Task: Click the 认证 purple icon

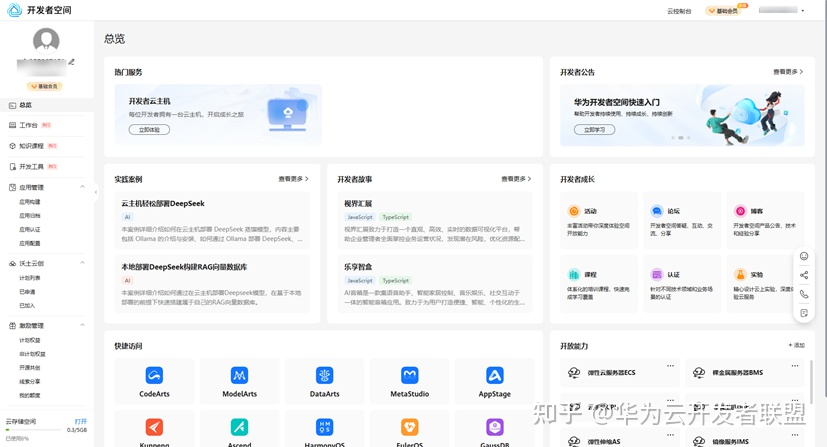Action: coord(657,275)
